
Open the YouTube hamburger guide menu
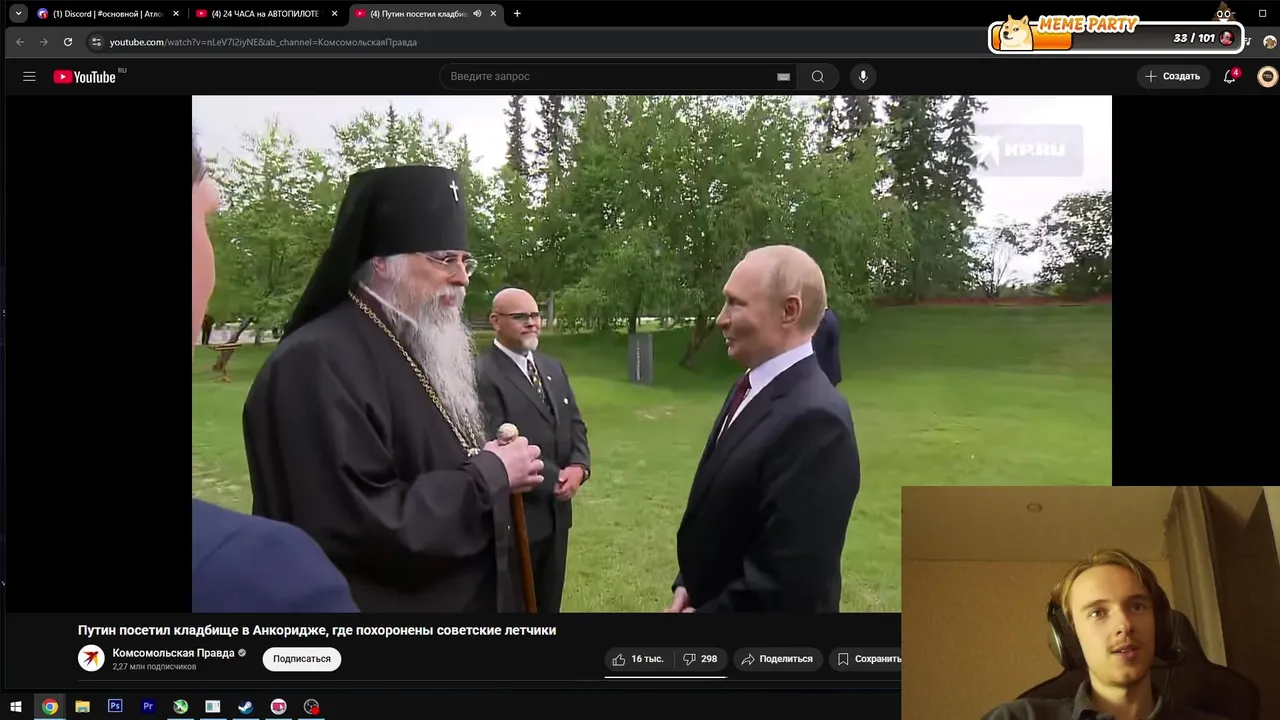[29, 76]
